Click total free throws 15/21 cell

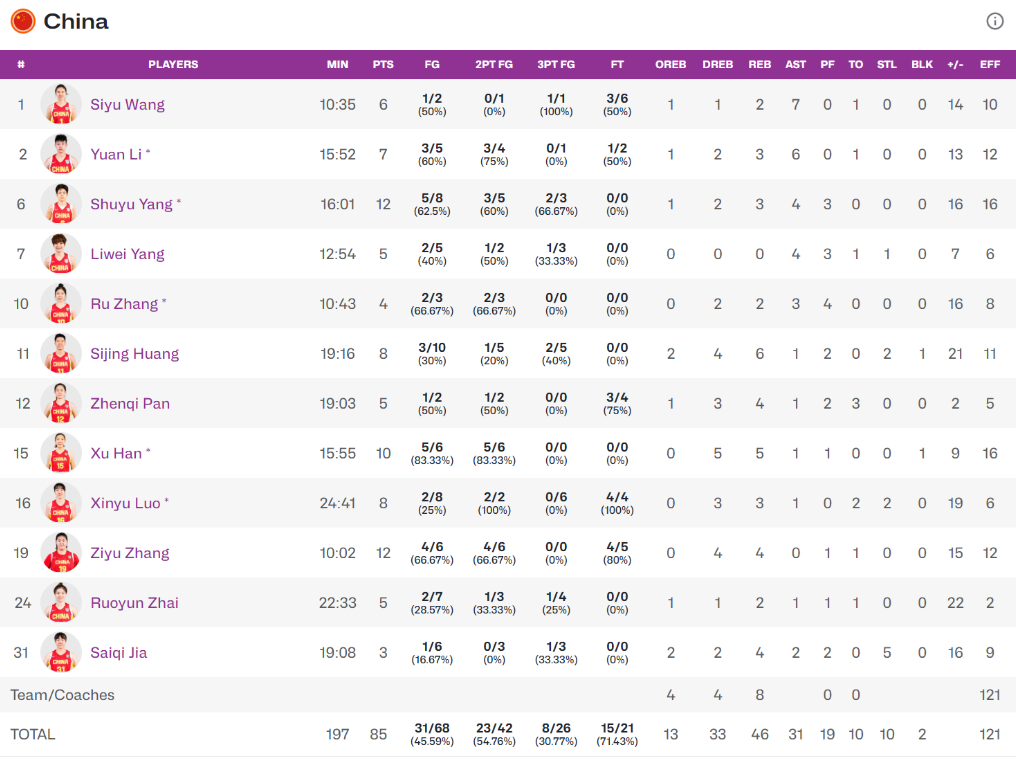click(618, 734)
